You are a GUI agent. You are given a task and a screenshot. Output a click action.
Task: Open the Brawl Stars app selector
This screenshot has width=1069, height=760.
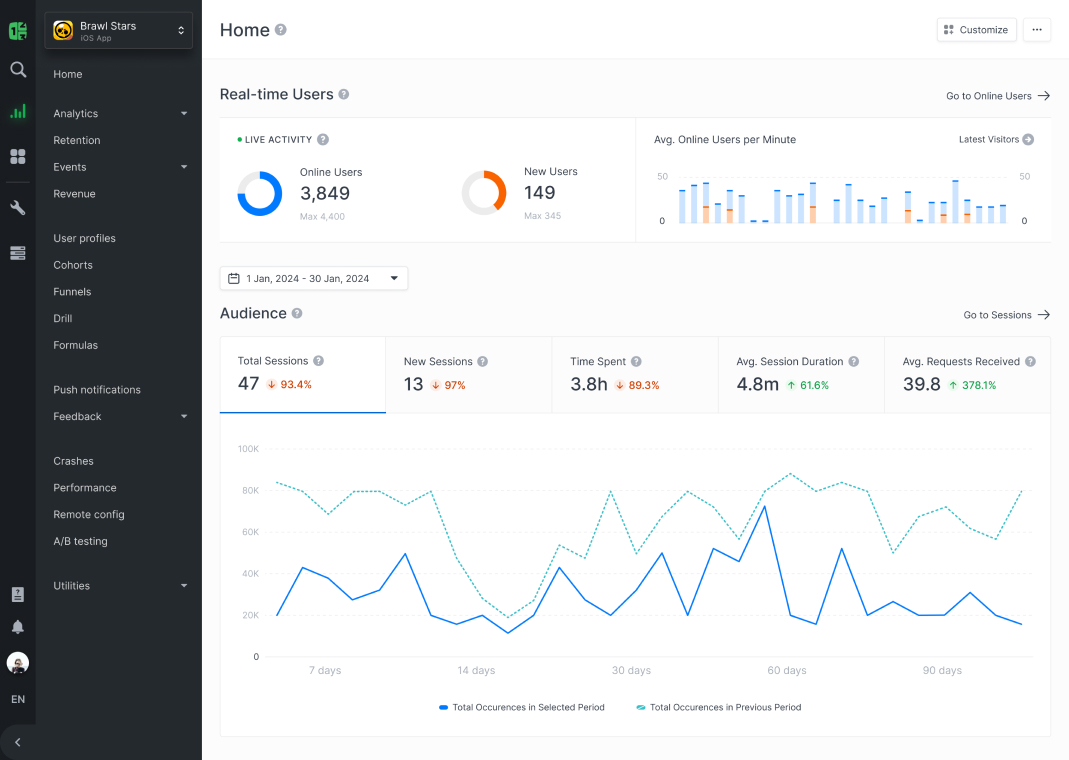[x=118, y=31]
